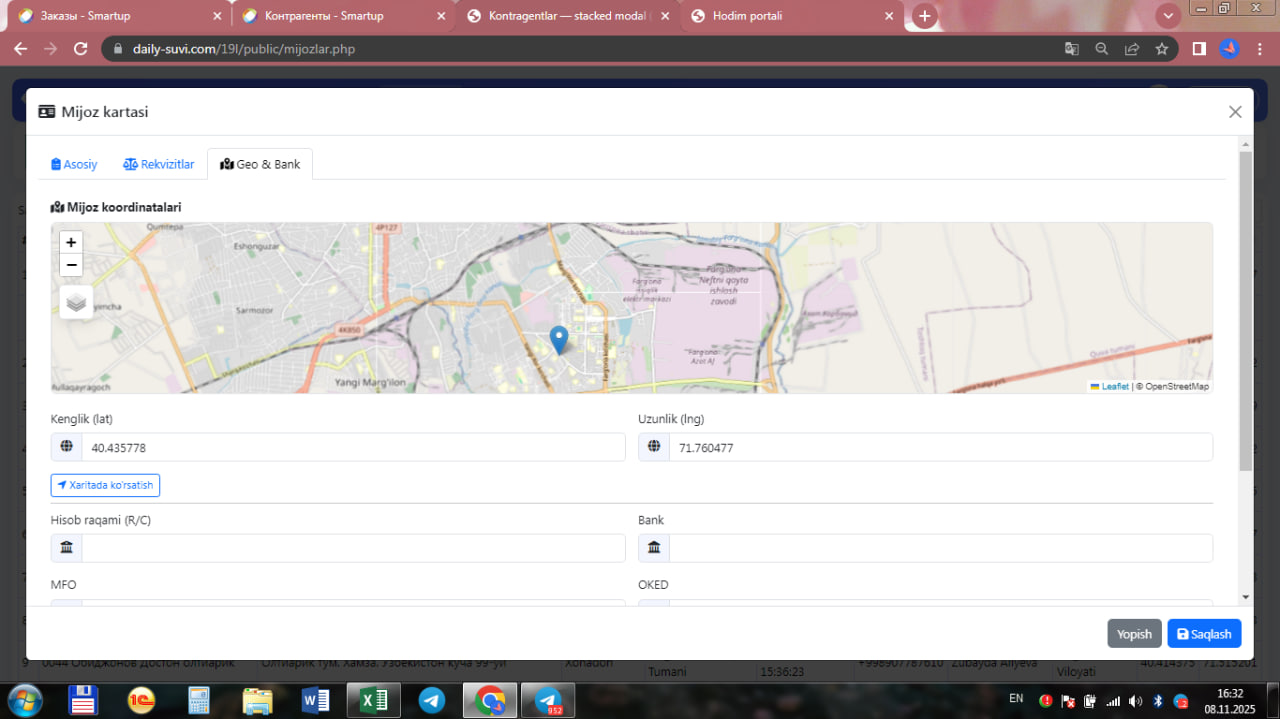
Task: Click the blue location marker on map
Action: pyautogui.click(x=560, y=339)
